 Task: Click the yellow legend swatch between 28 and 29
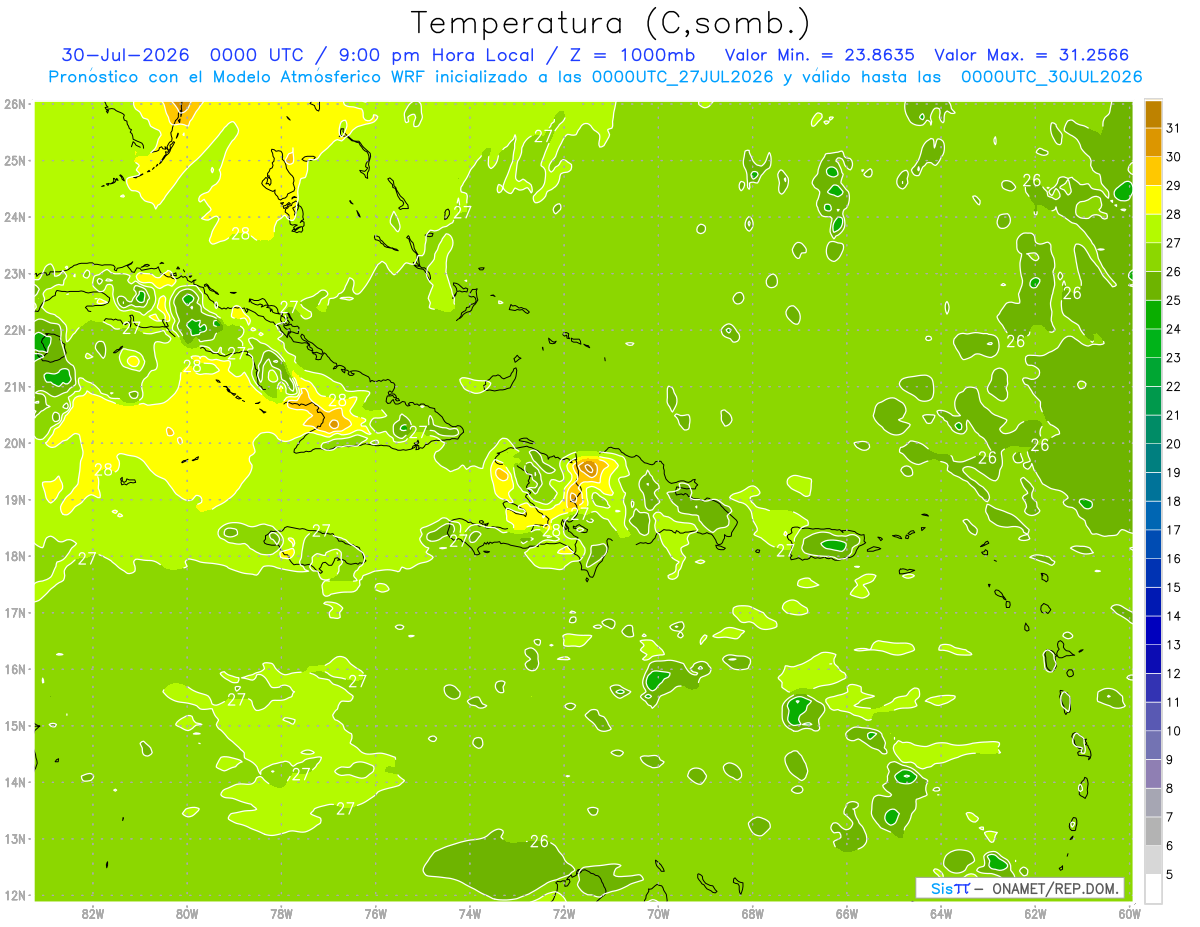coord(1153,200)
